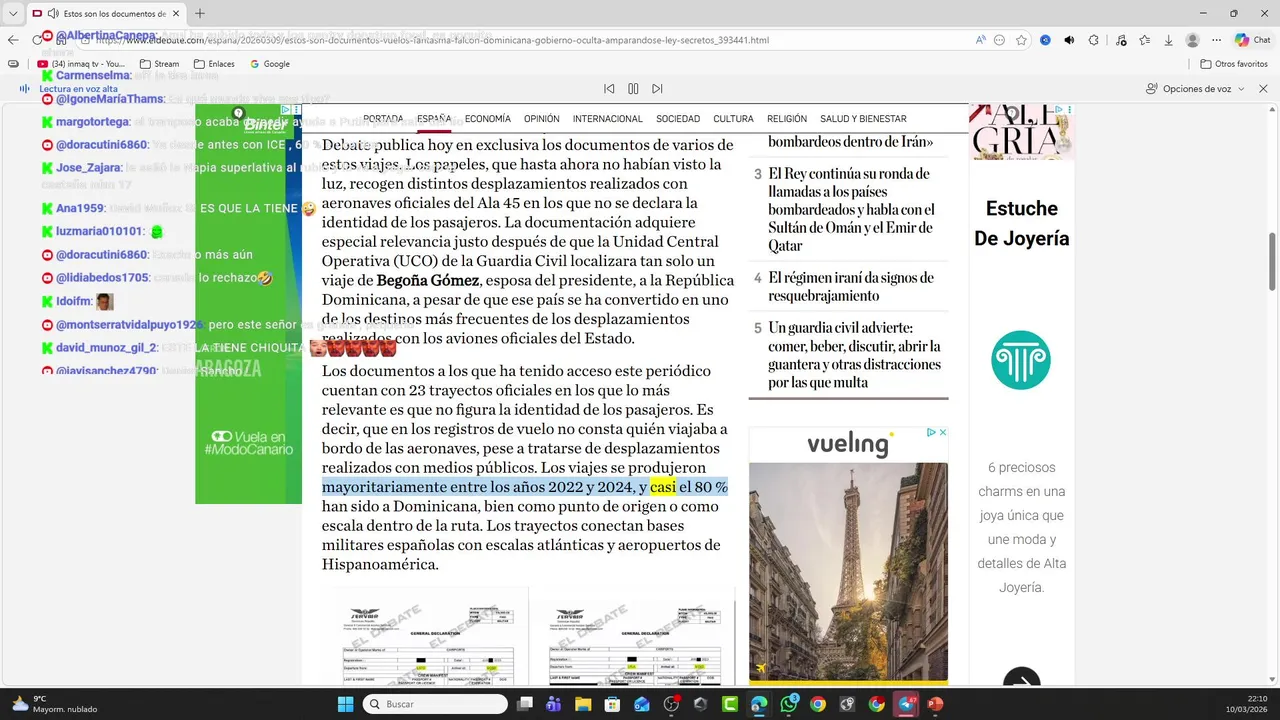Image resolution: width=1280 pixels, height=720 pixels.
Task: Go to the SALUD Y BIENESTAR section
Action: coord(863,119)
